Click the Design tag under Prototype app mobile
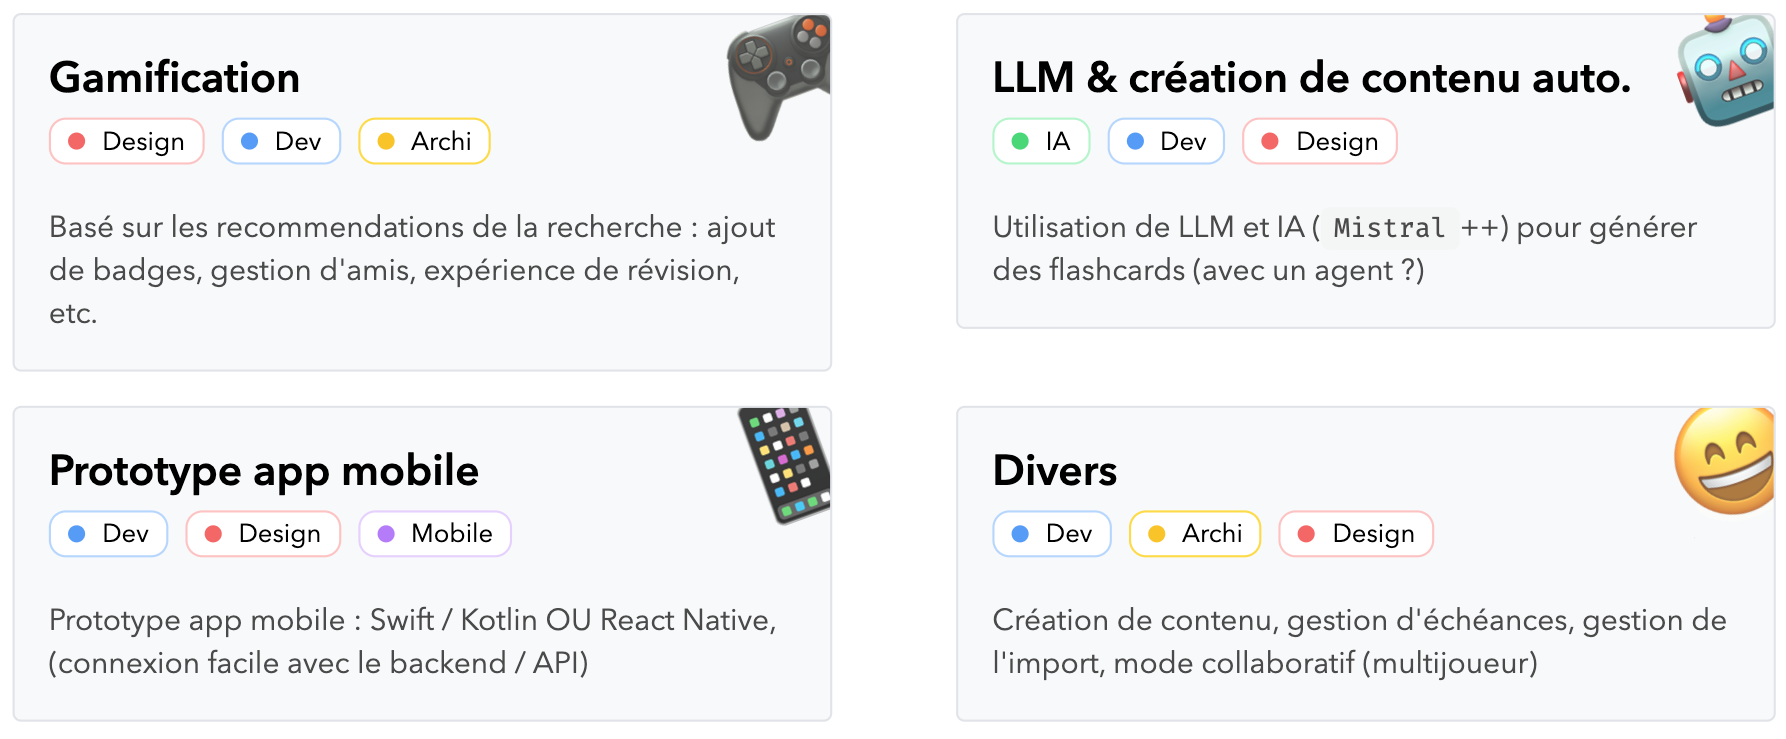Screen dimensions: 1786x739 tap(263, 534)
